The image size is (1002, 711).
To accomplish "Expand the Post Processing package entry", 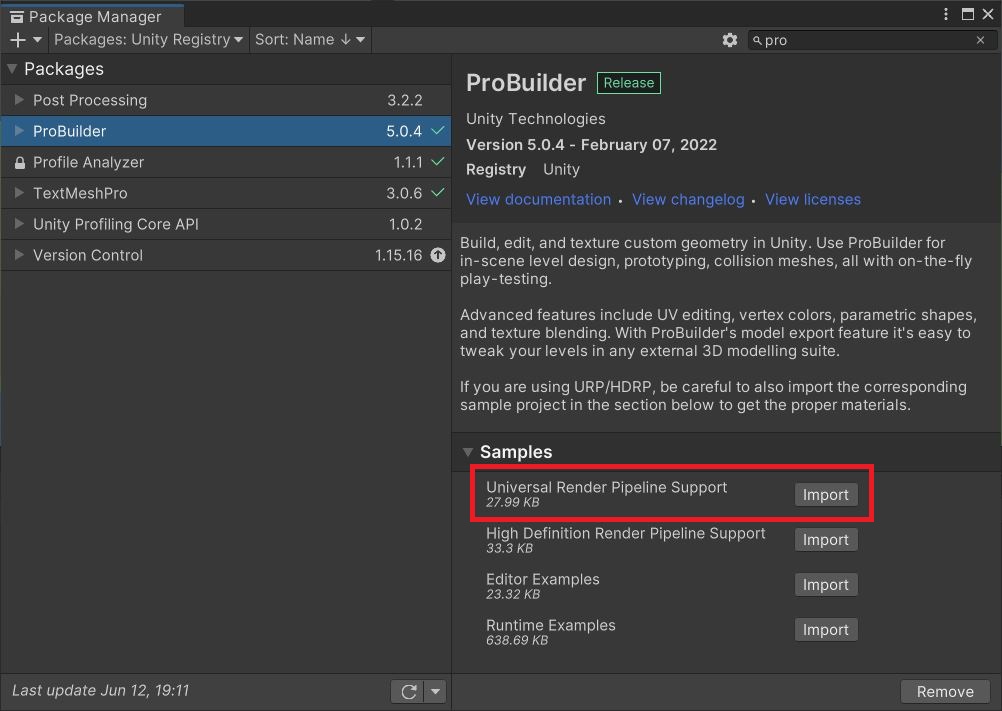I will pos(19,100).
